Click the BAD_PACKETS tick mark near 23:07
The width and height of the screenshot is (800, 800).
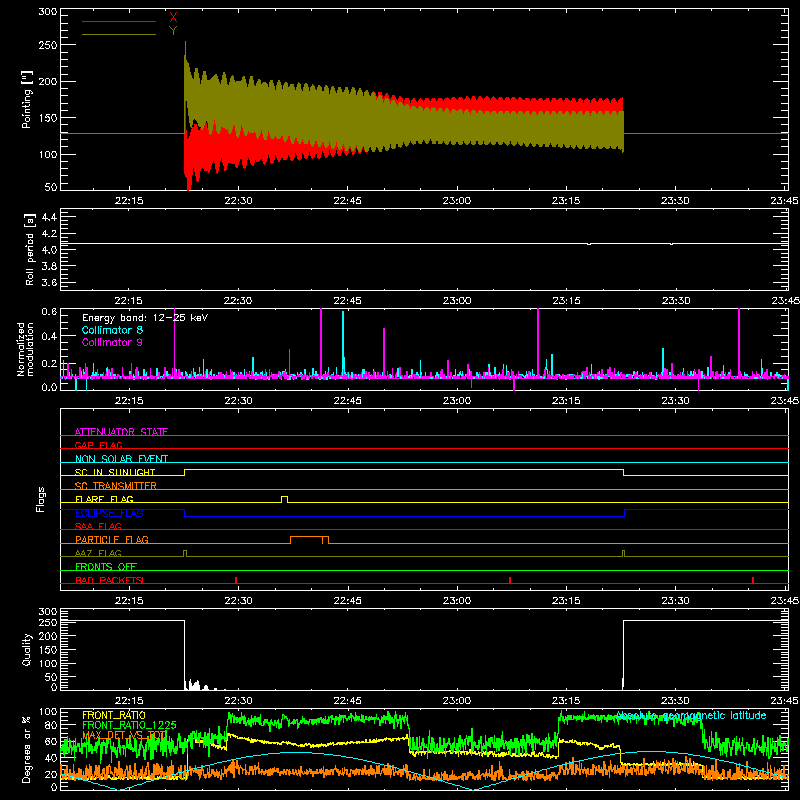pyautogui.click(x=510, y=580)
